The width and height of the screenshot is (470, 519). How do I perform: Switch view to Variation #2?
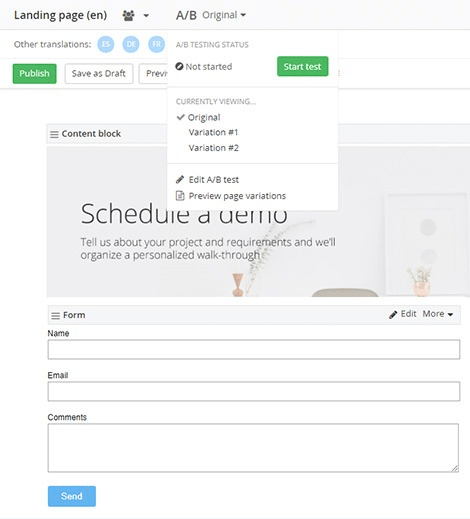214,148
